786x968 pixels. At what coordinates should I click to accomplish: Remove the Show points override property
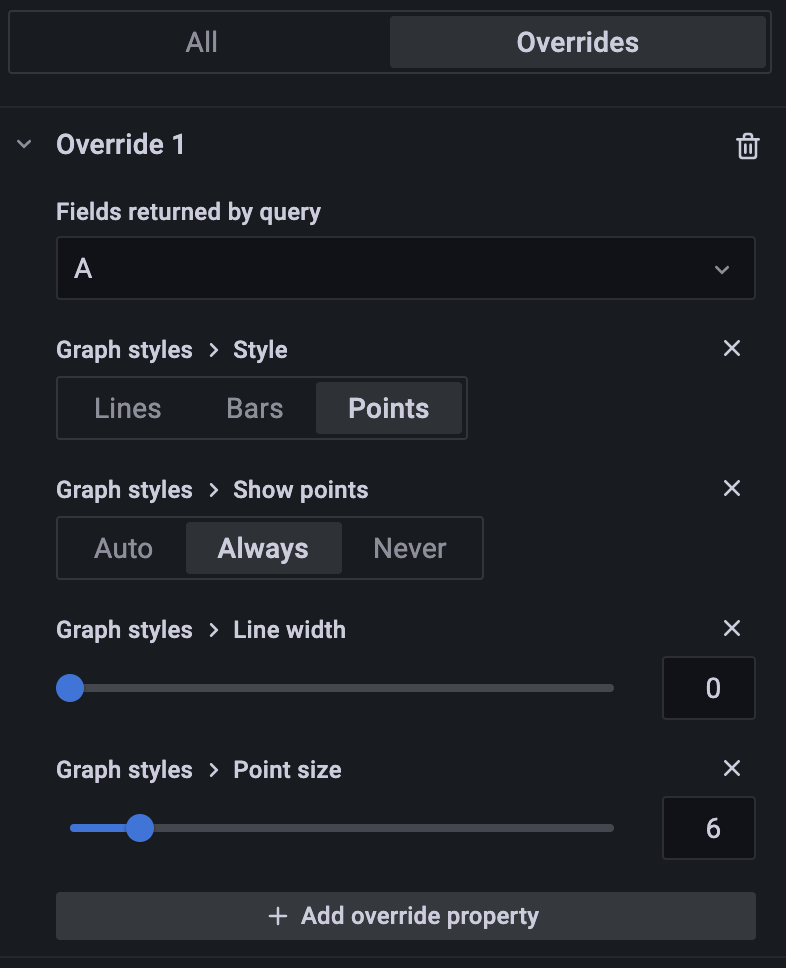732,488
